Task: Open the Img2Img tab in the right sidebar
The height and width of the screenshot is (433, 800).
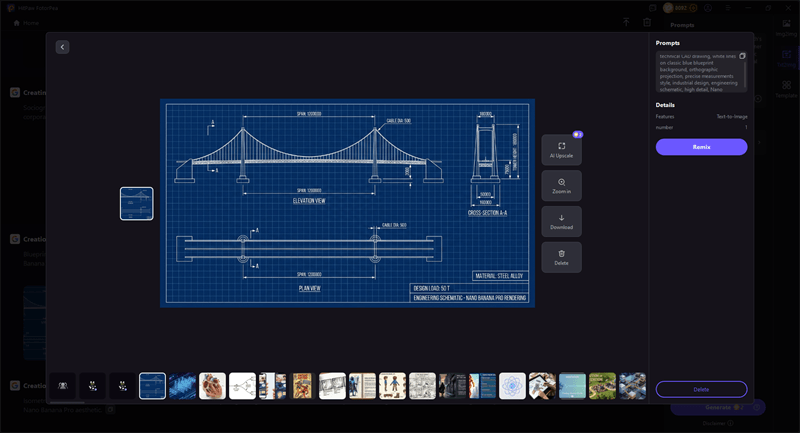Action: (x=786, y=28)
